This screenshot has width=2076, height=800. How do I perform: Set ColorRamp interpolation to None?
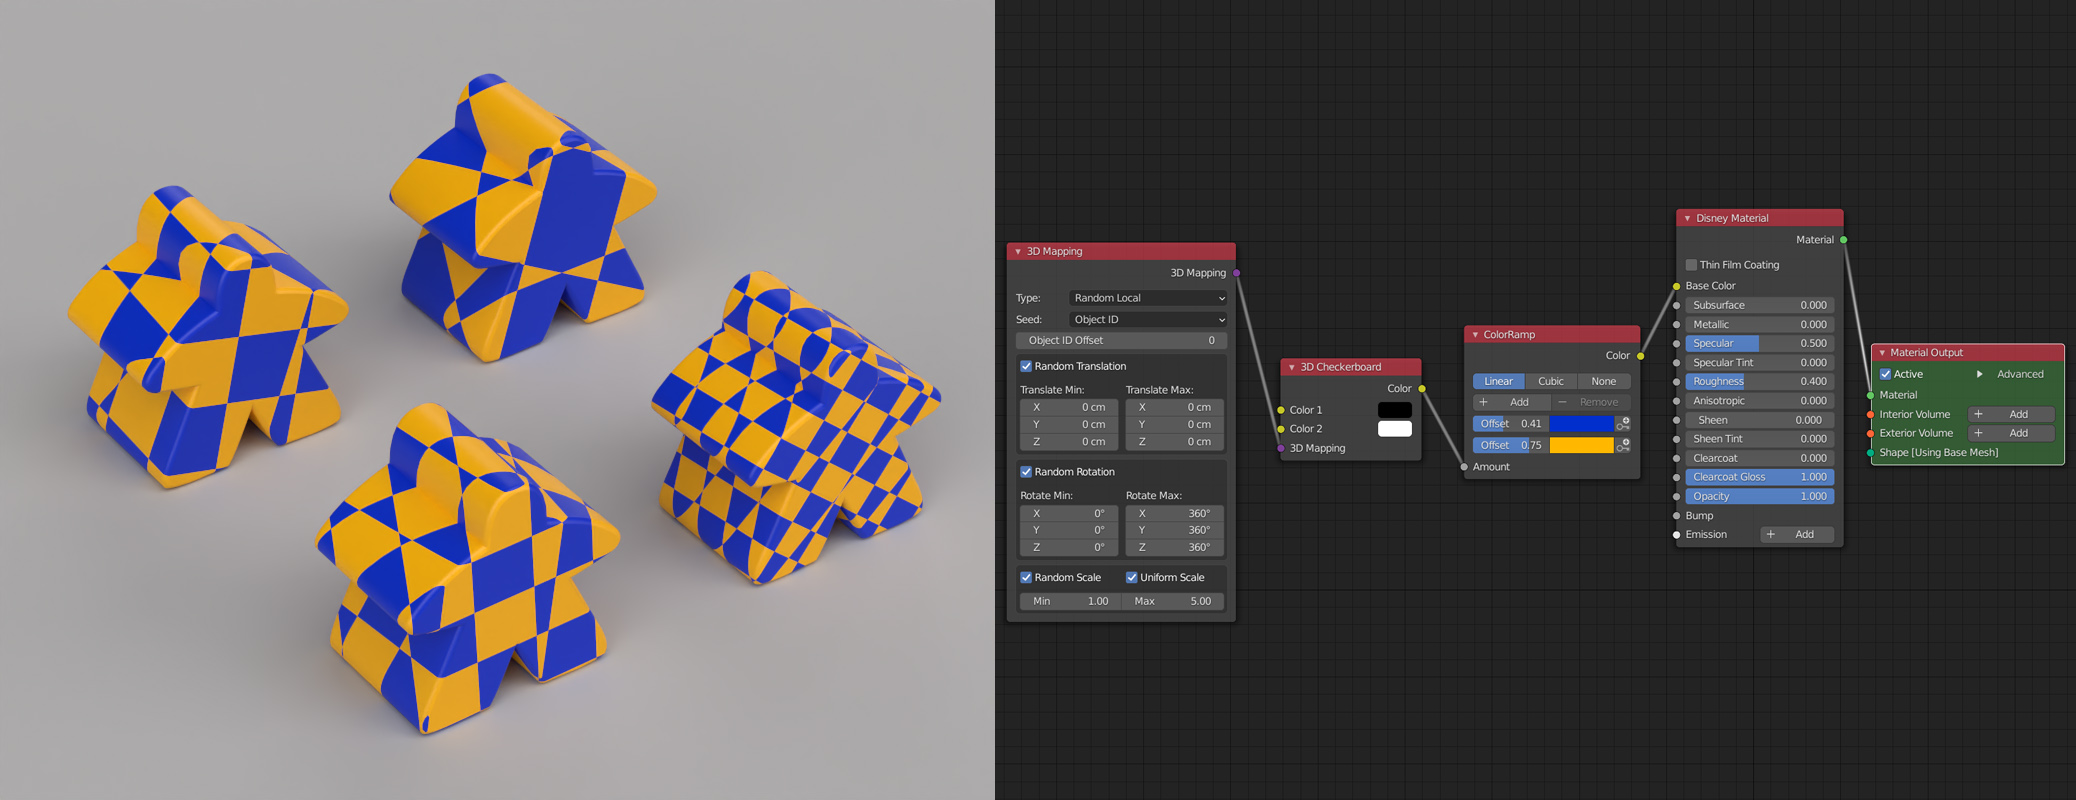[x=1603, y=381]
